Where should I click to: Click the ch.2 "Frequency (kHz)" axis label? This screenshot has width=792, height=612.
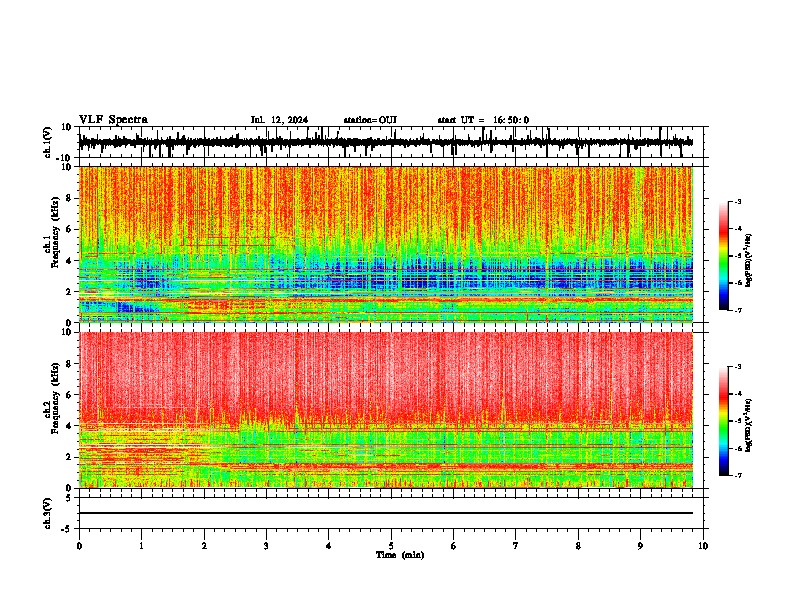55,398
